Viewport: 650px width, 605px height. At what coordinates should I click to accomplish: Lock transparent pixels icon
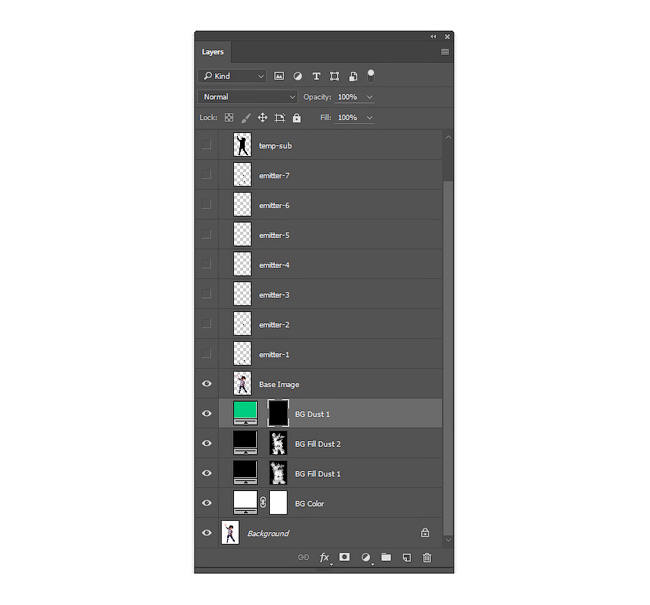click(229, 118)
